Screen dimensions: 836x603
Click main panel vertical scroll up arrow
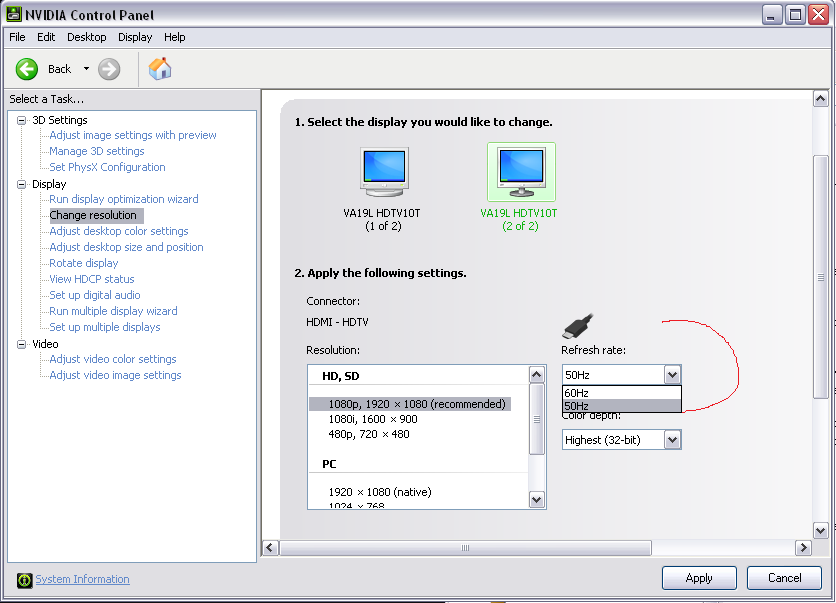[821, 99]
